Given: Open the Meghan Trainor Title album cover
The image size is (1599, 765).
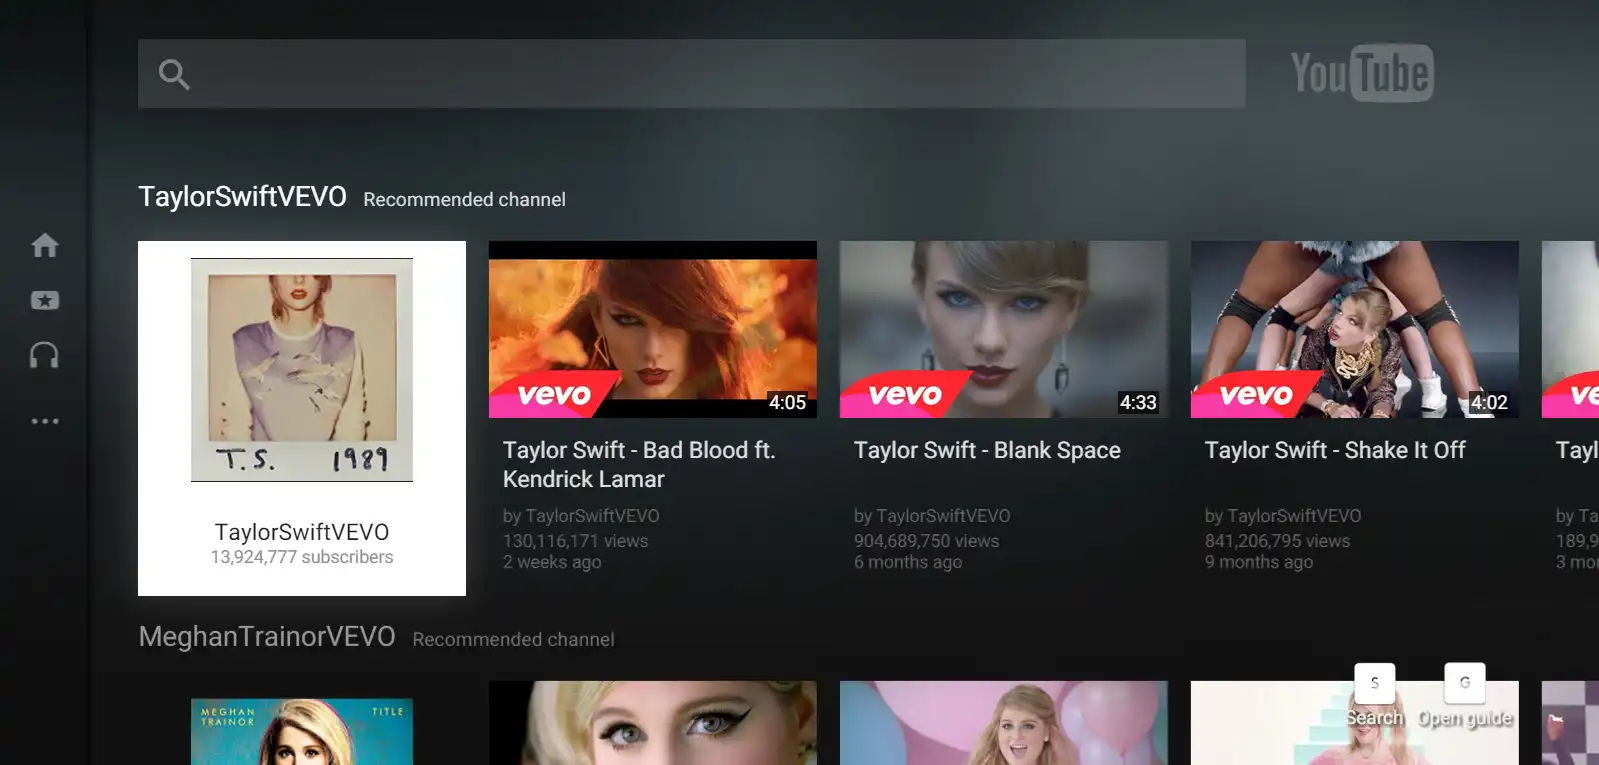Looking at the screenshot, I should pos(302,732).
